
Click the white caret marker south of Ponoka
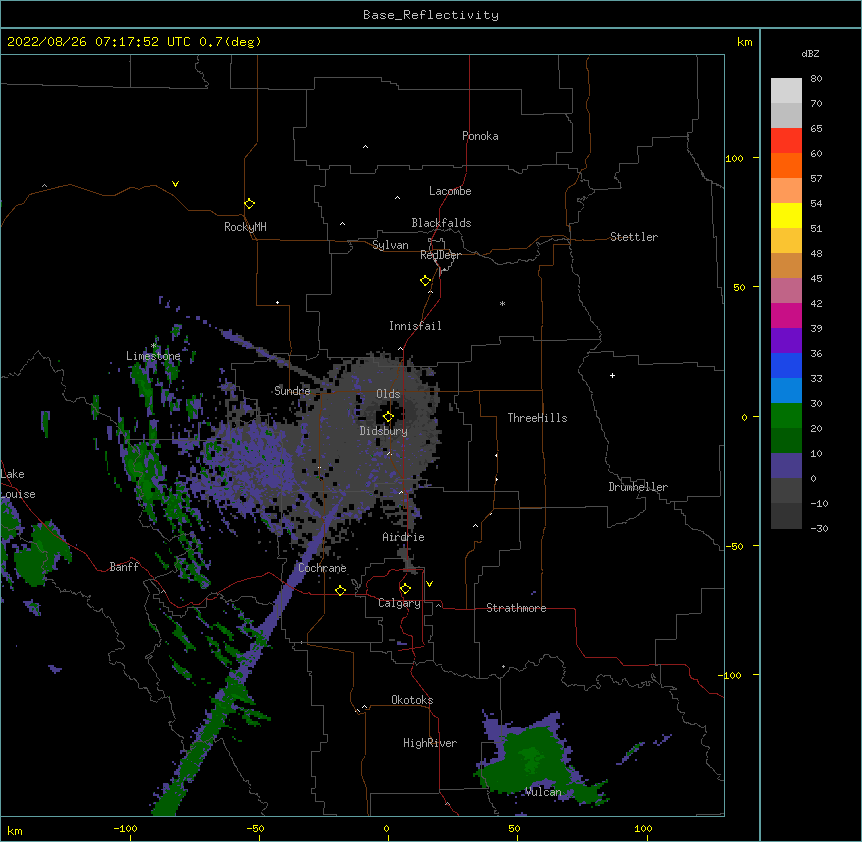[366, 147]
